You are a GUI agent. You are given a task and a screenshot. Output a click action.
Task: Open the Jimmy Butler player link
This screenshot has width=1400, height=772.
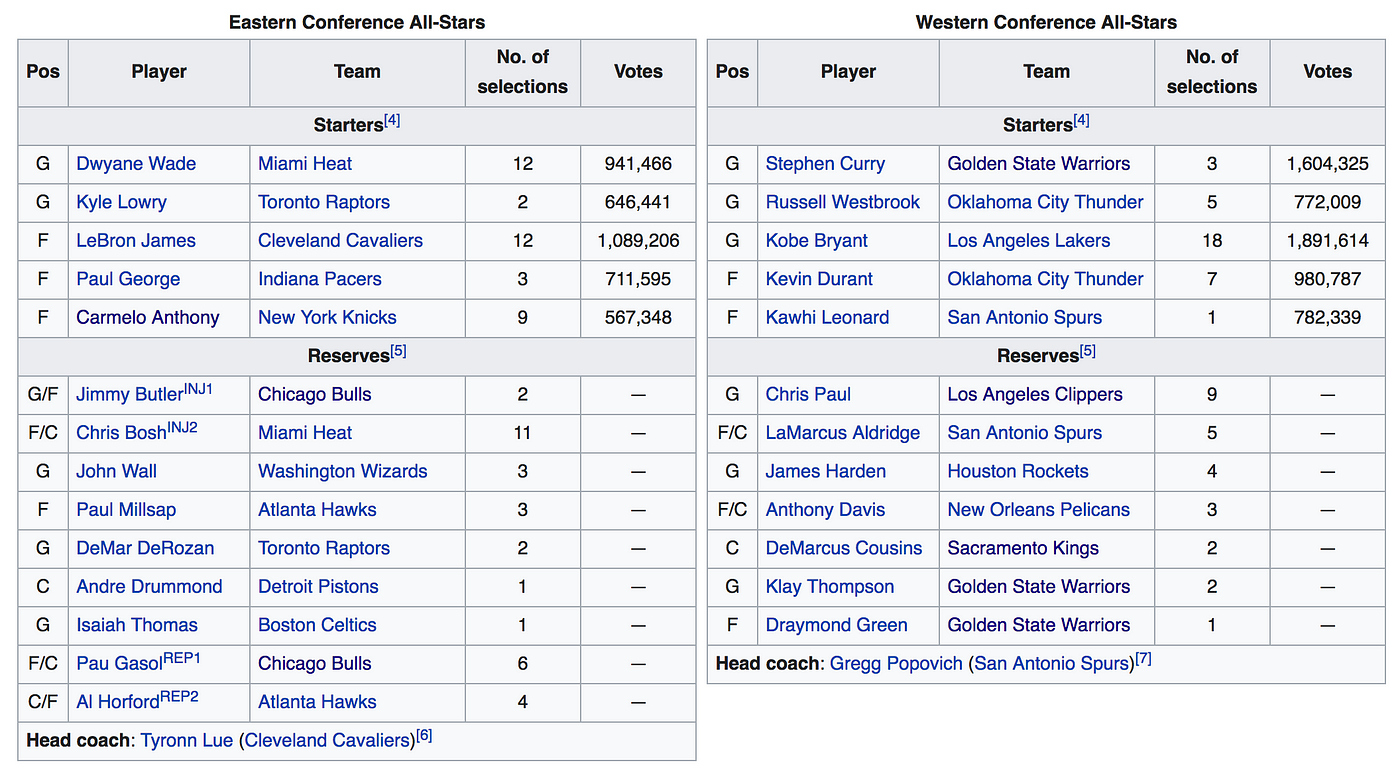[130, 395]
